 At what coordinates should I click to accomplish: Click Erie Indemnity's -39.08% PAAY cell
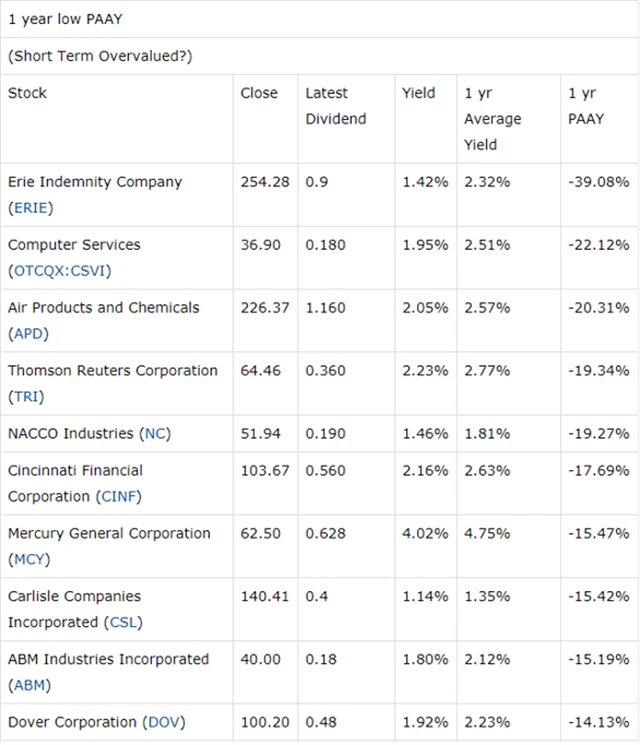(598, 182)
